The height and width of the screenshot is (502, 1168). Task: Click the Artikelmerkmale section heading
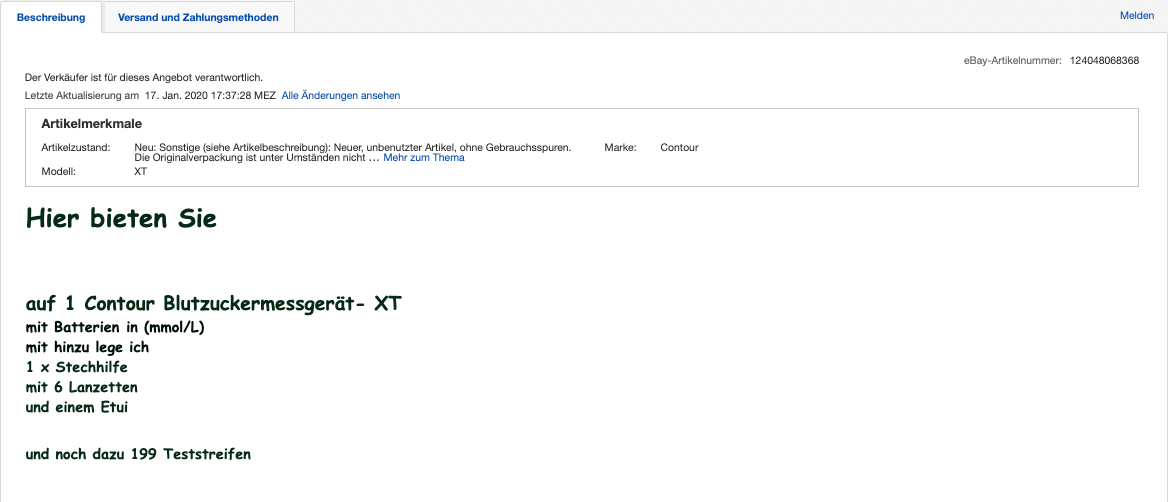tap(91, 124)
